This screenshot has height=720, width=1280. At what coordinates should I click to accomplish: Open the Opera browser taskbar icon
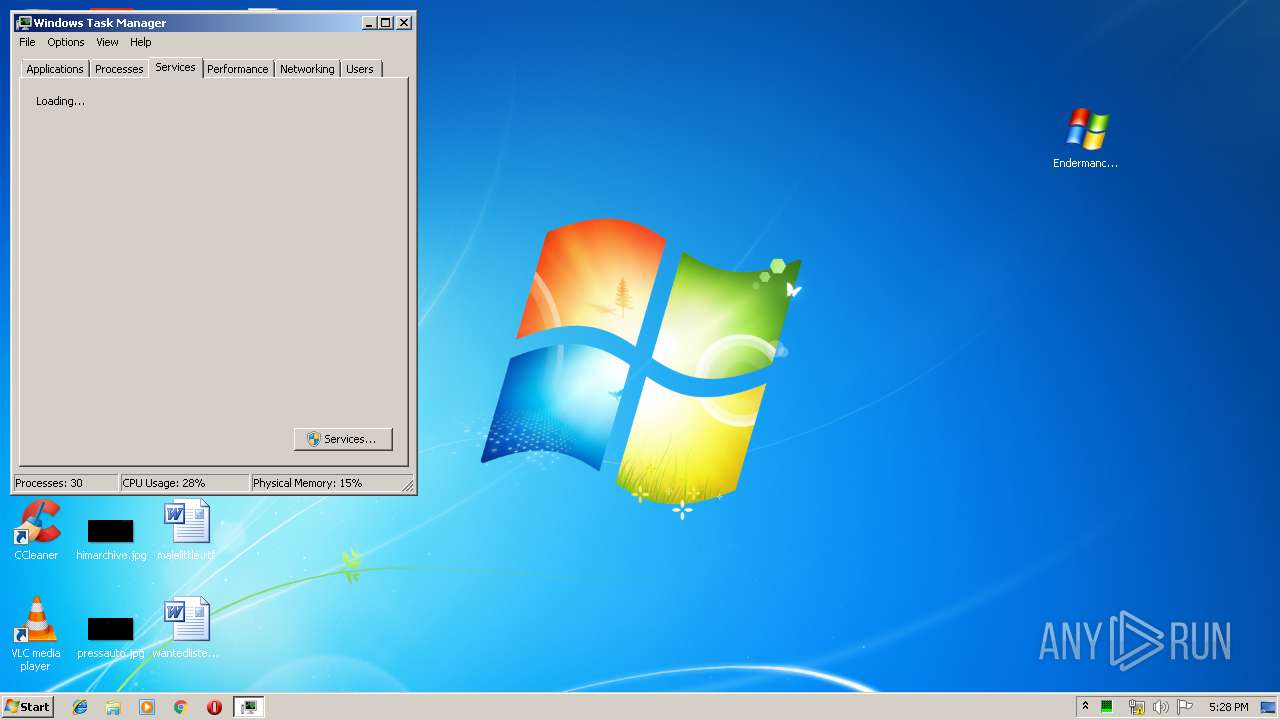pos(214,707)
